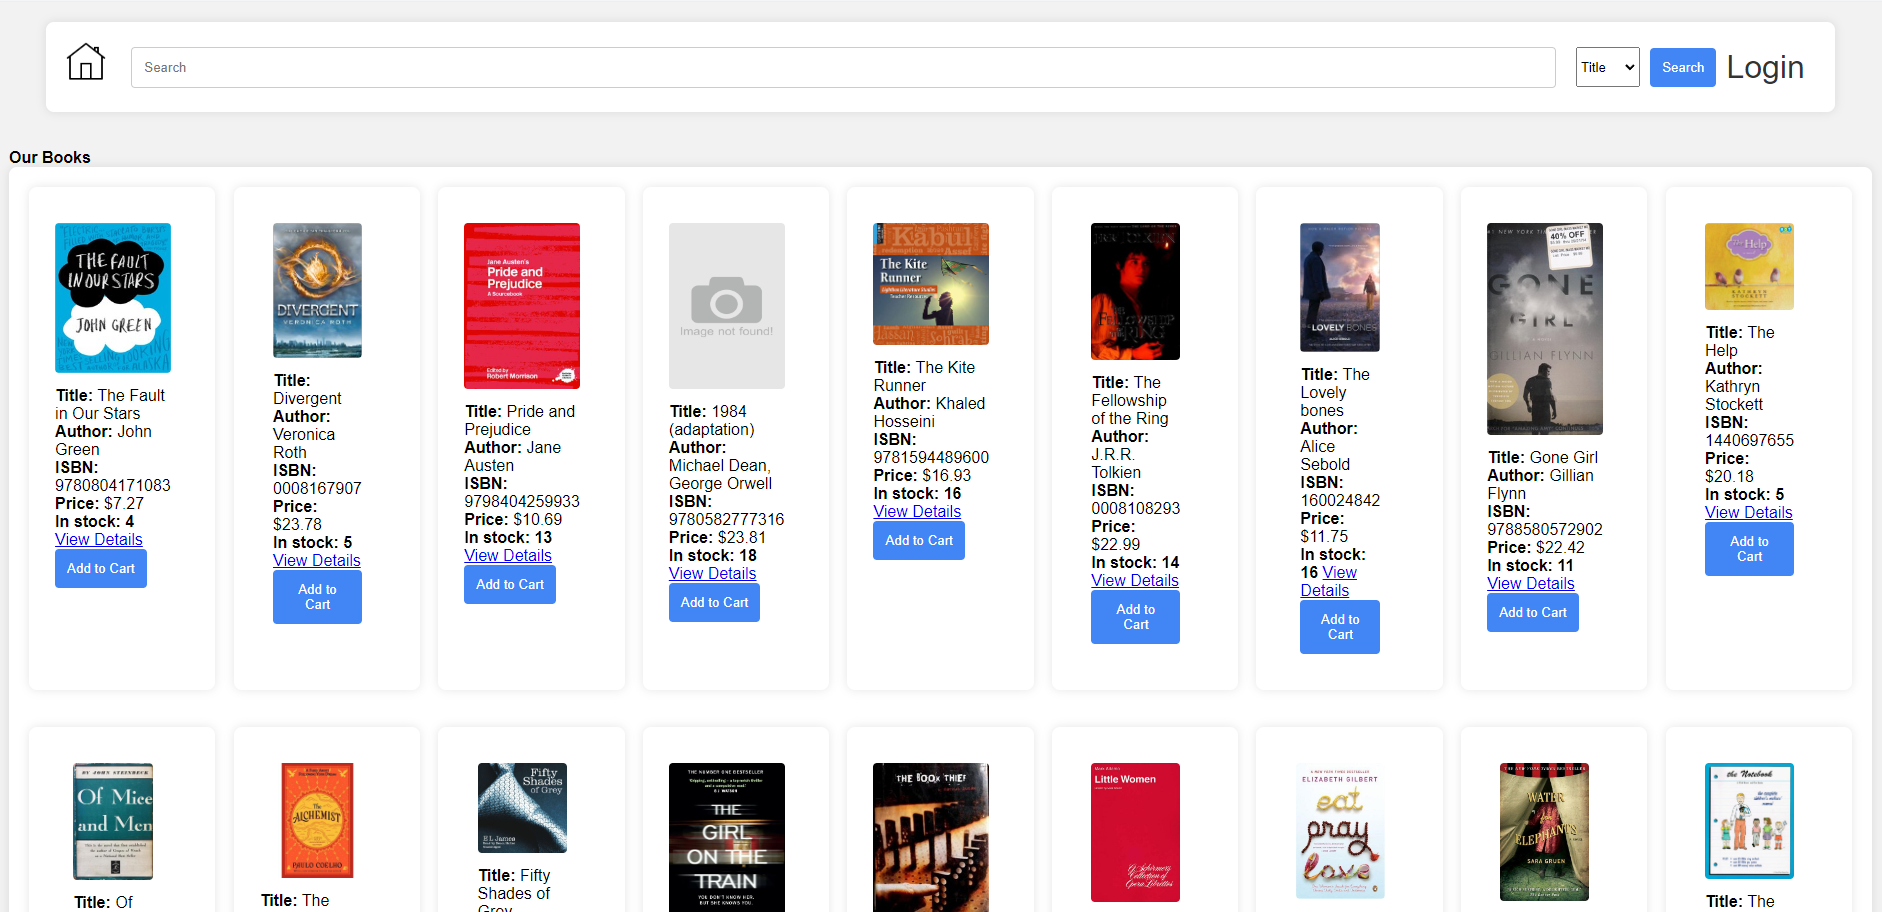View Details for The Kite Runner

[x=917, y=511]
